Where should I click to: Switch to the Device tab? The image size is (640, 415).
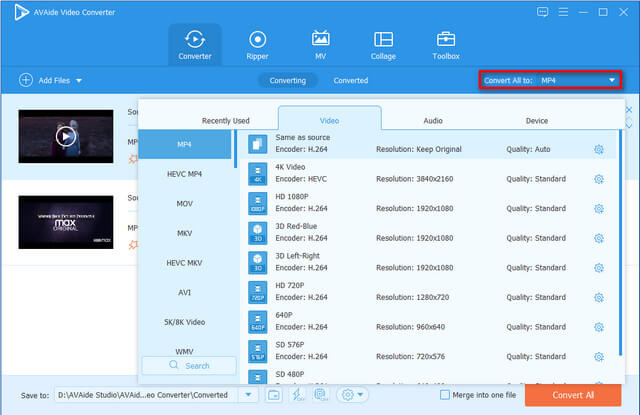coord(537,121)
